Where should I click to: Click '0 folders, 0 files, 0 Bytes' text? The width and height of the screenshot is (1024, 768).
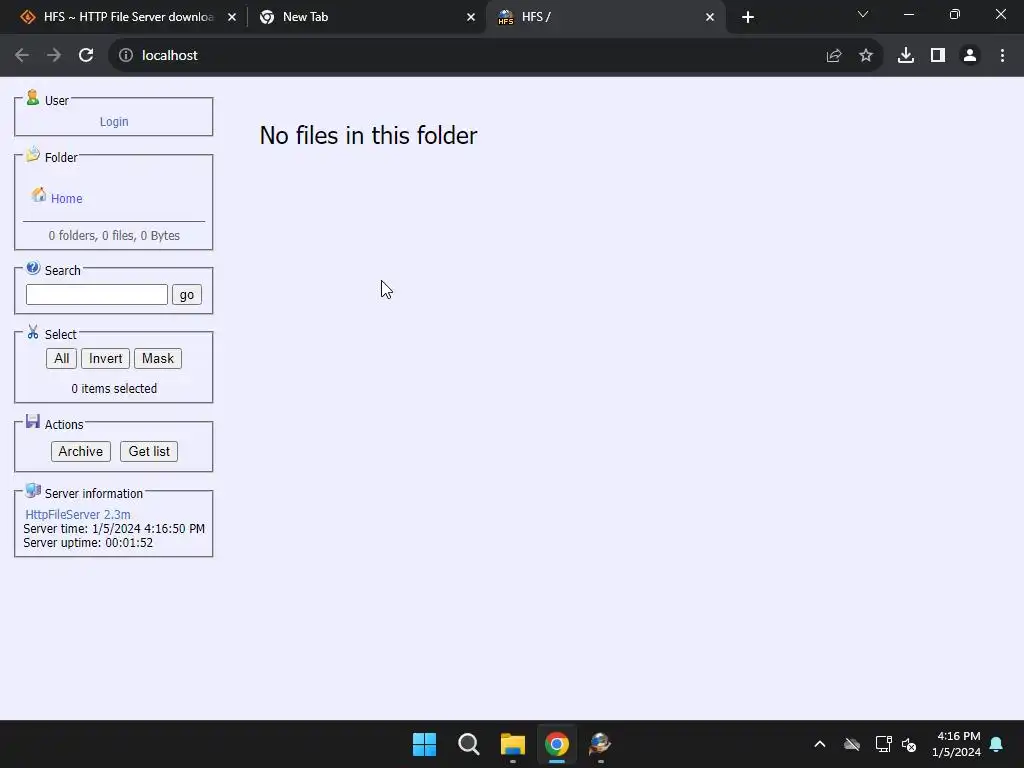tap(114, 236)
